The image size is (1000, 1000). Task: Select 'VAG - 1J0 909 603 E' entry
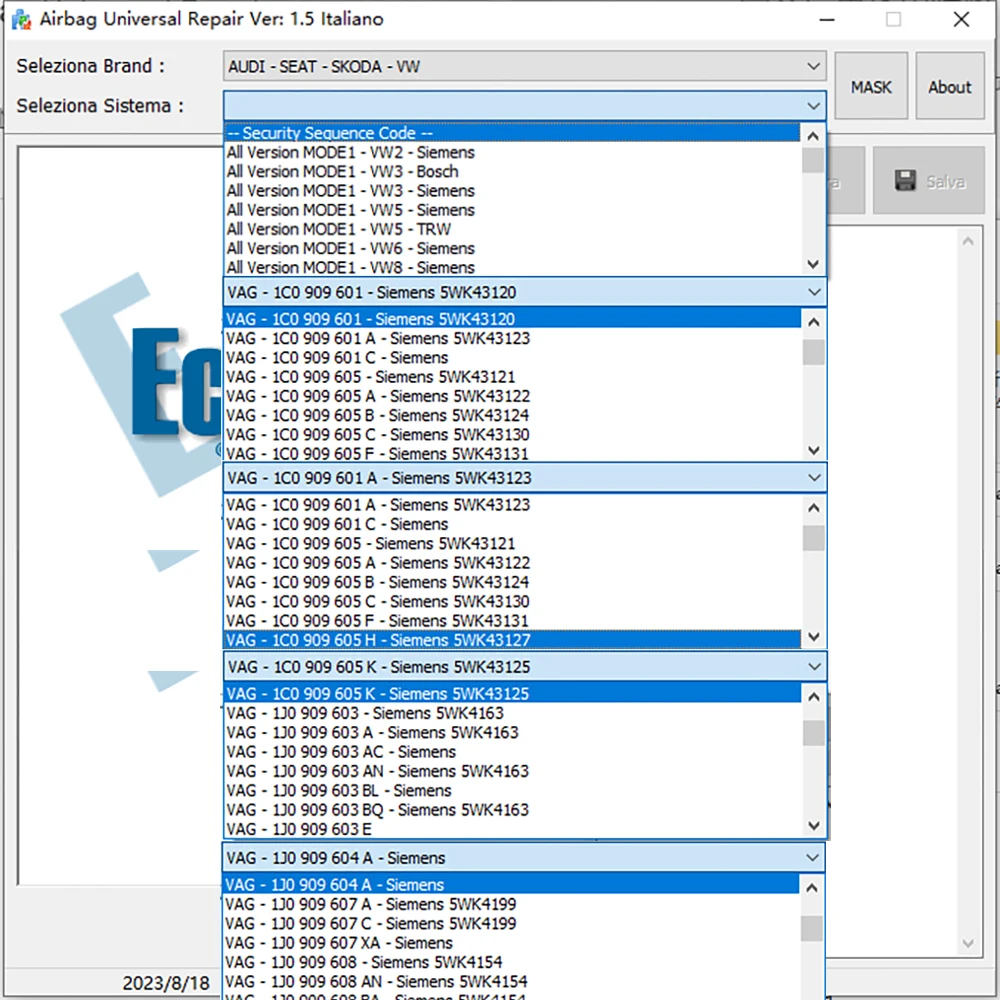(512, 829)
